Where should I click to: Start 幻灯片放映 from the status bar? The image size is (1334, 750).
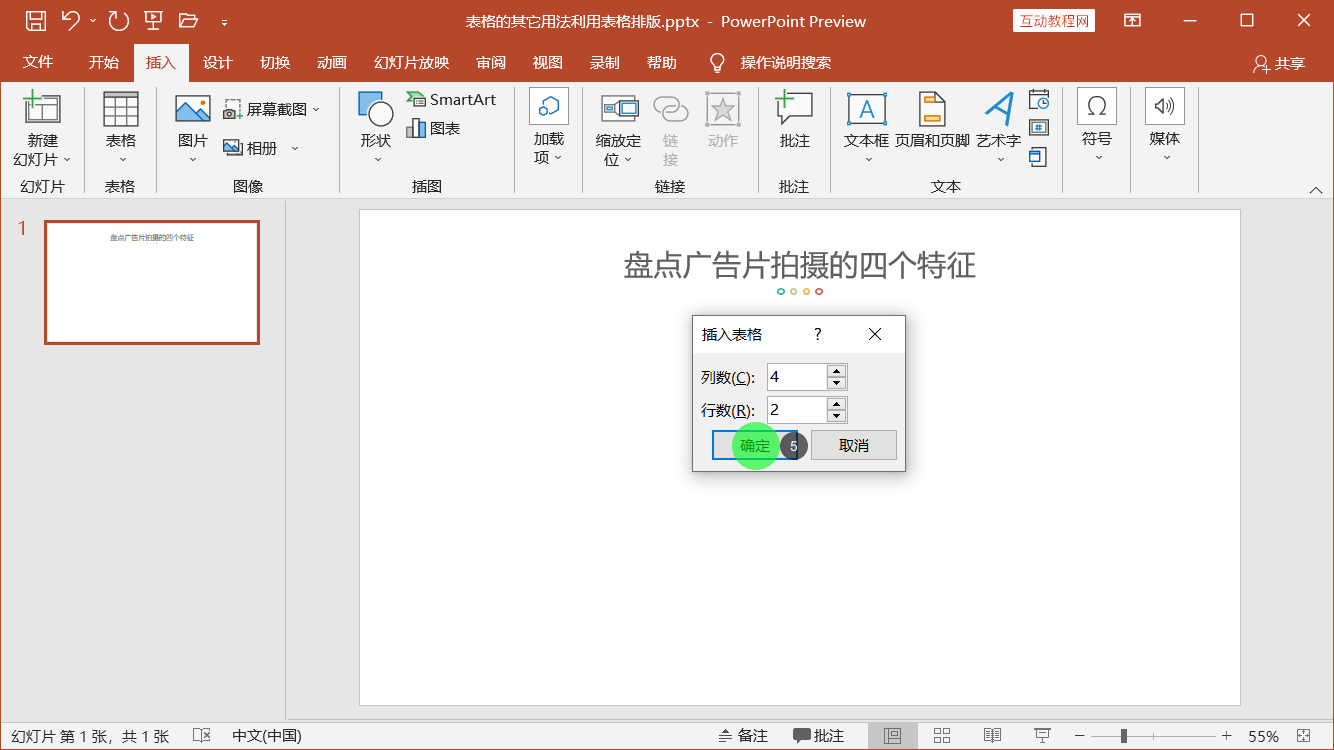tap(1041, 735)
